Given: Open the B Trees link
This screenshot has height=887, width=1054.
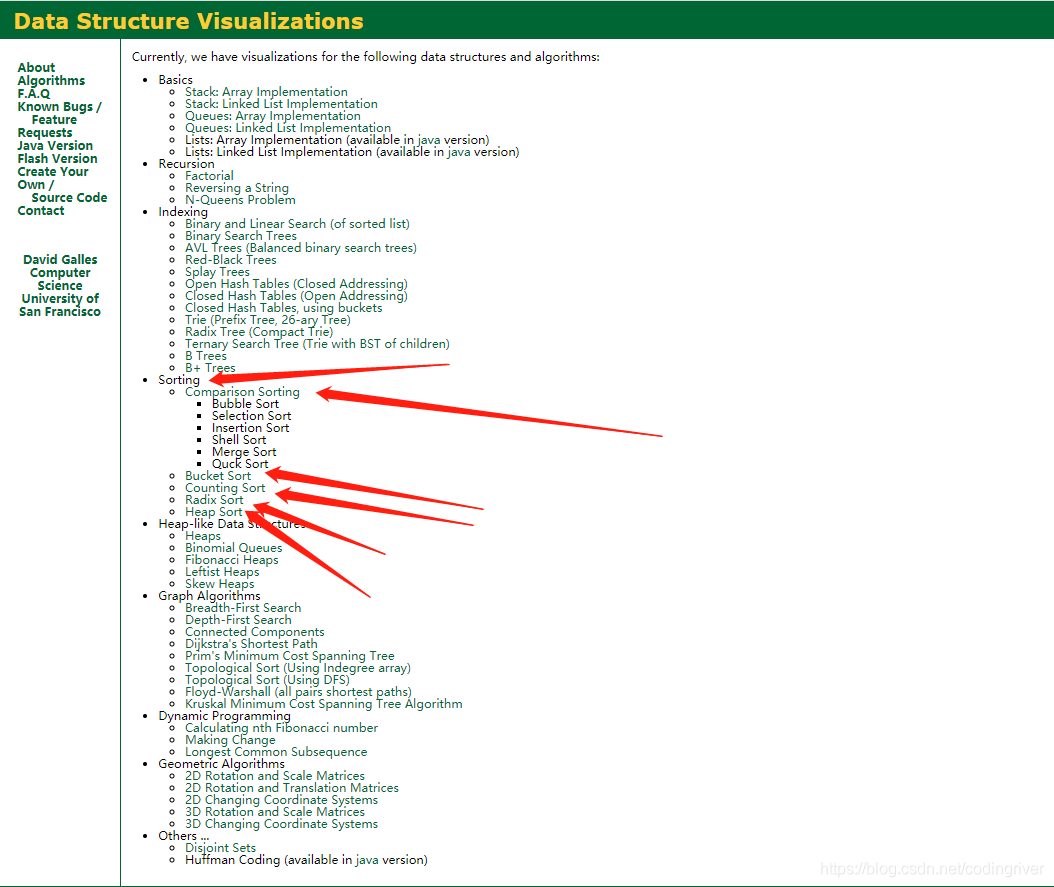Looking at the screenshot, I should [x=206, y=356].
